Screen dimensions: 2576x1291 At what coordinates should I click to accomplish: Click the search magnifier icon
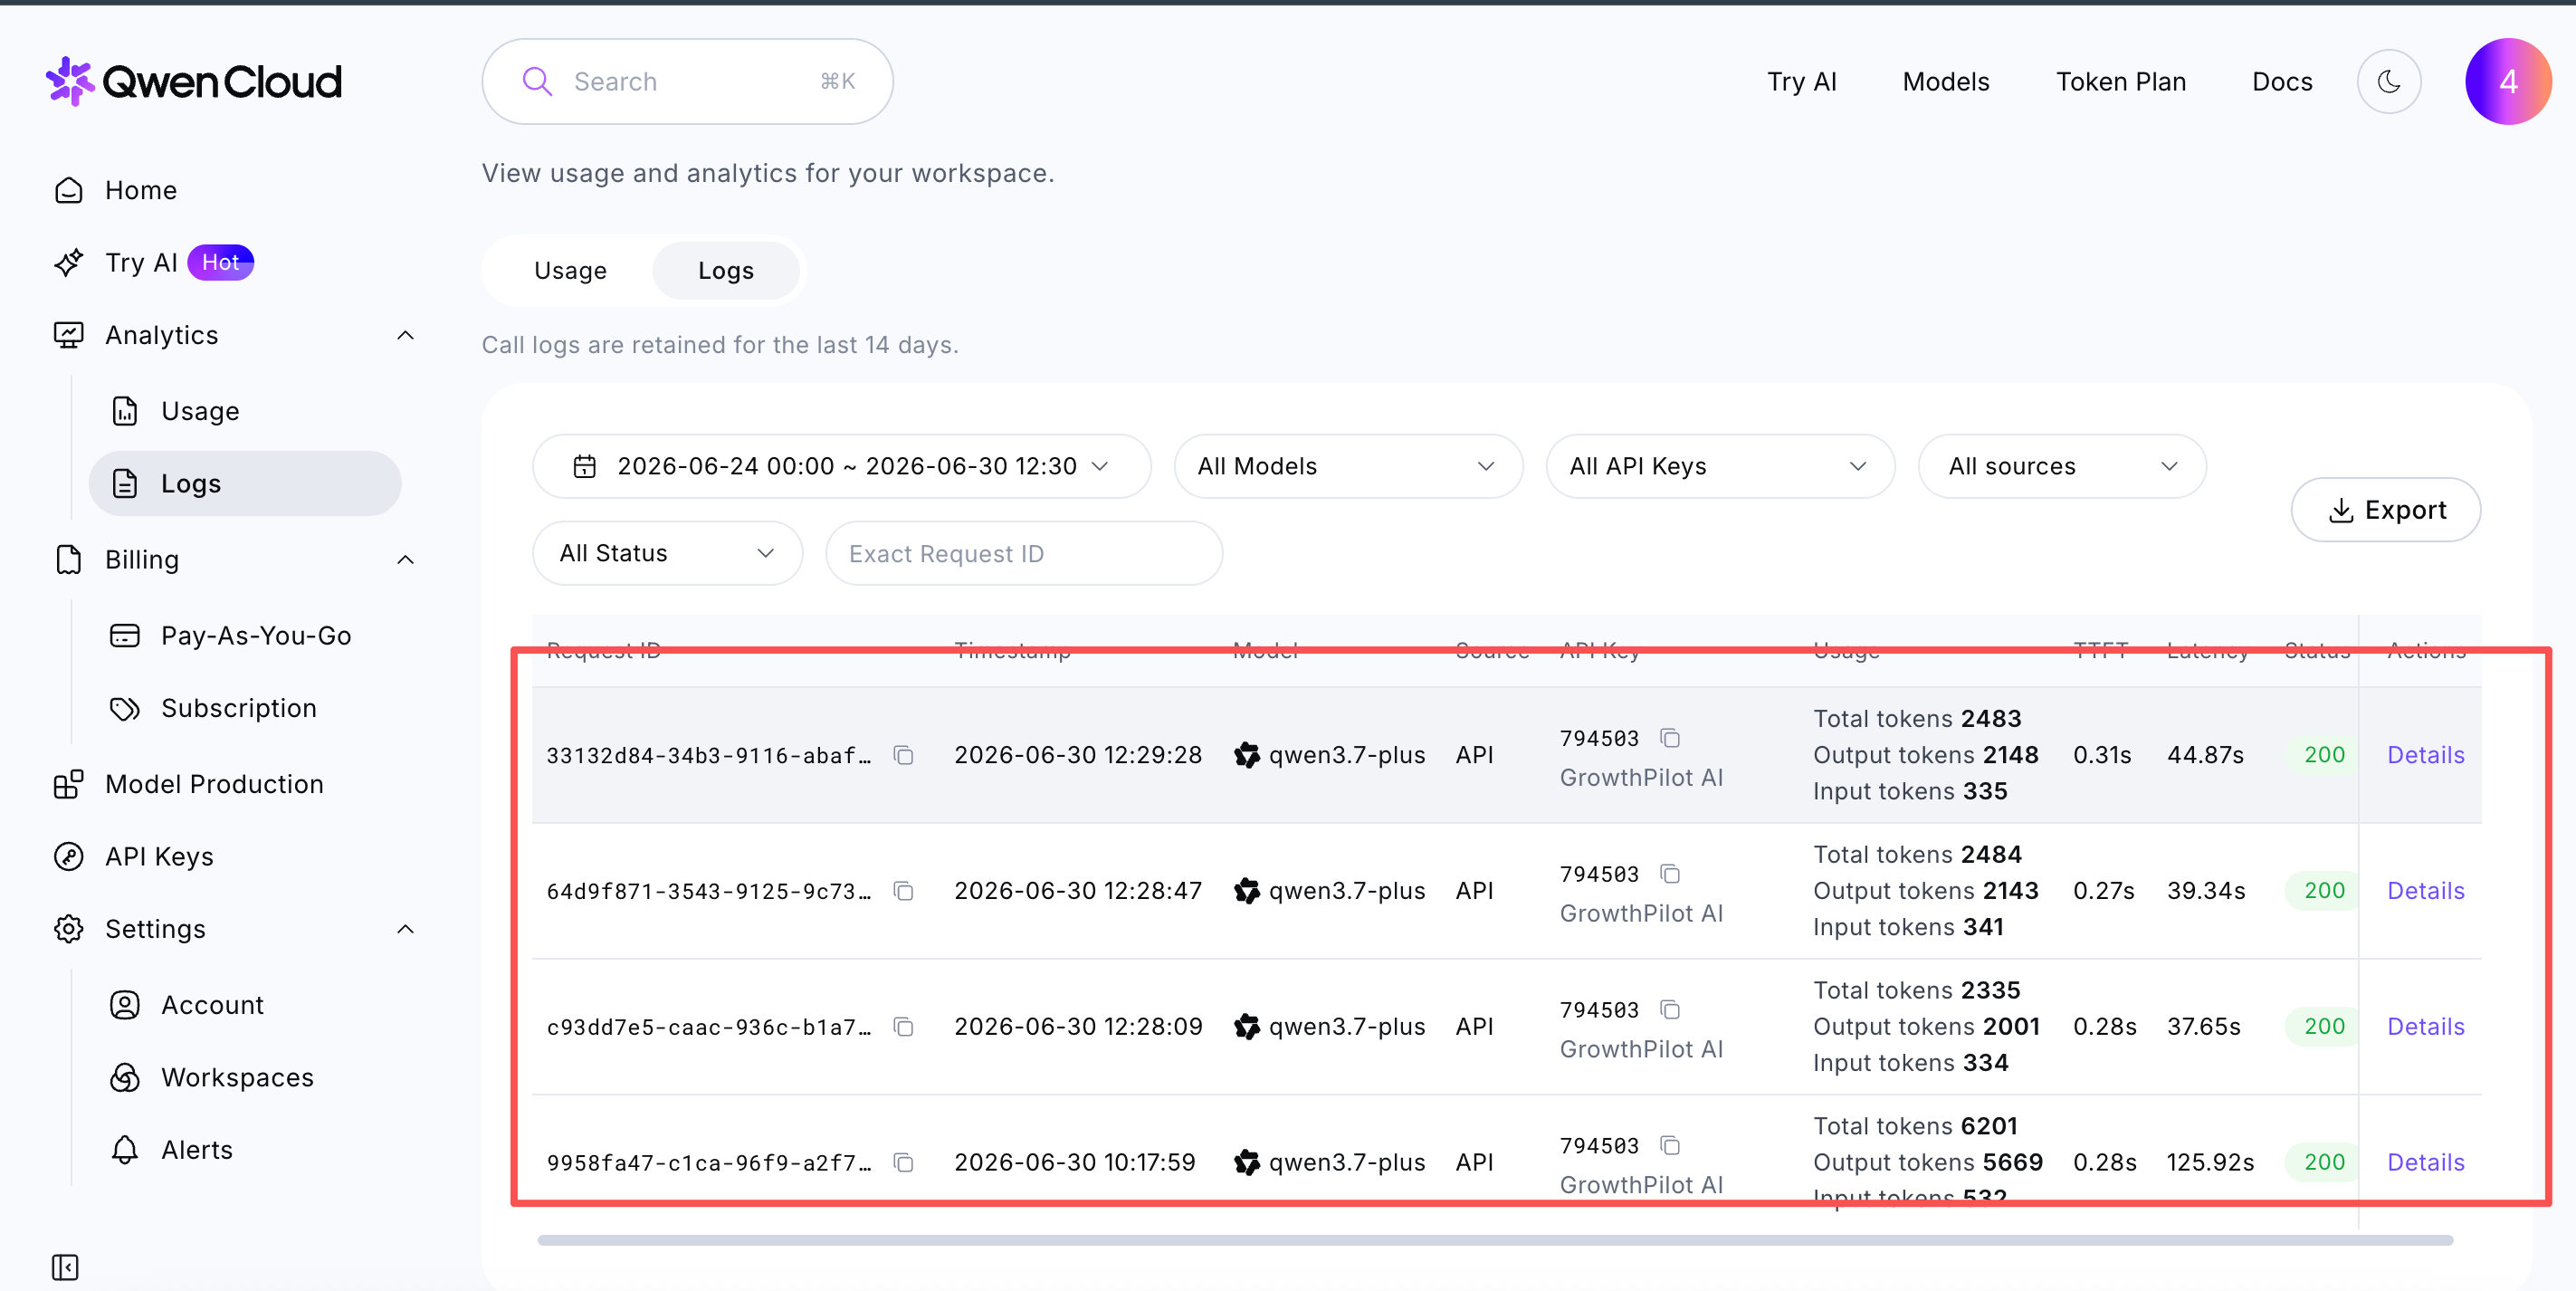[538, 81]
